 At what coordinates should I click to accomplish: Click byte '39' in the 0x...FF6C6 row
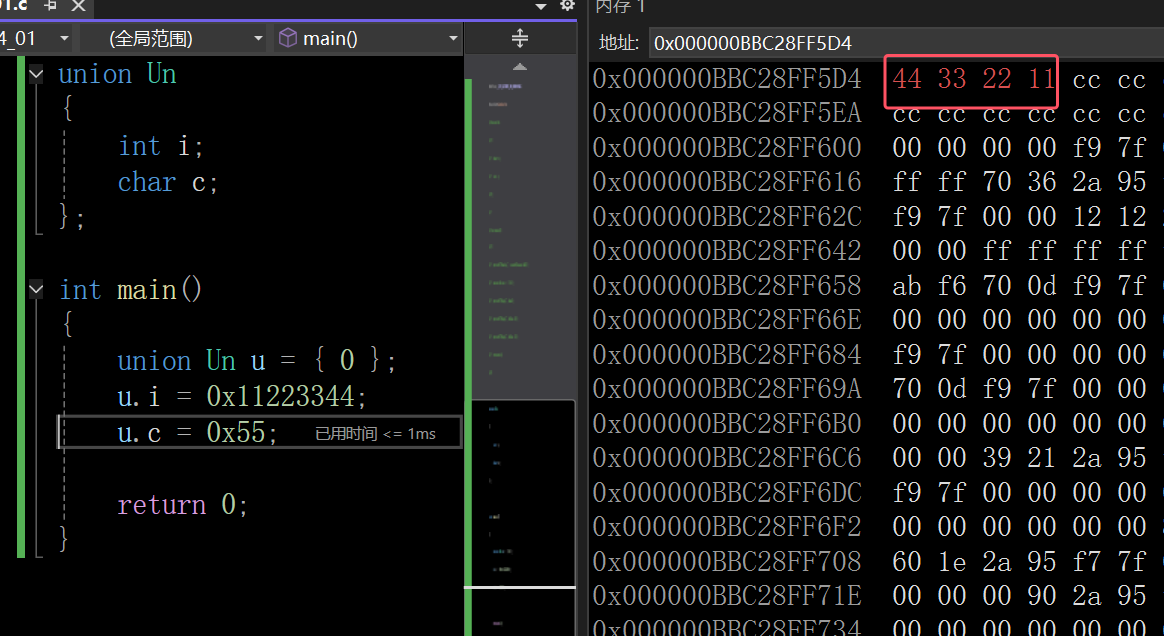pos(997,458)
